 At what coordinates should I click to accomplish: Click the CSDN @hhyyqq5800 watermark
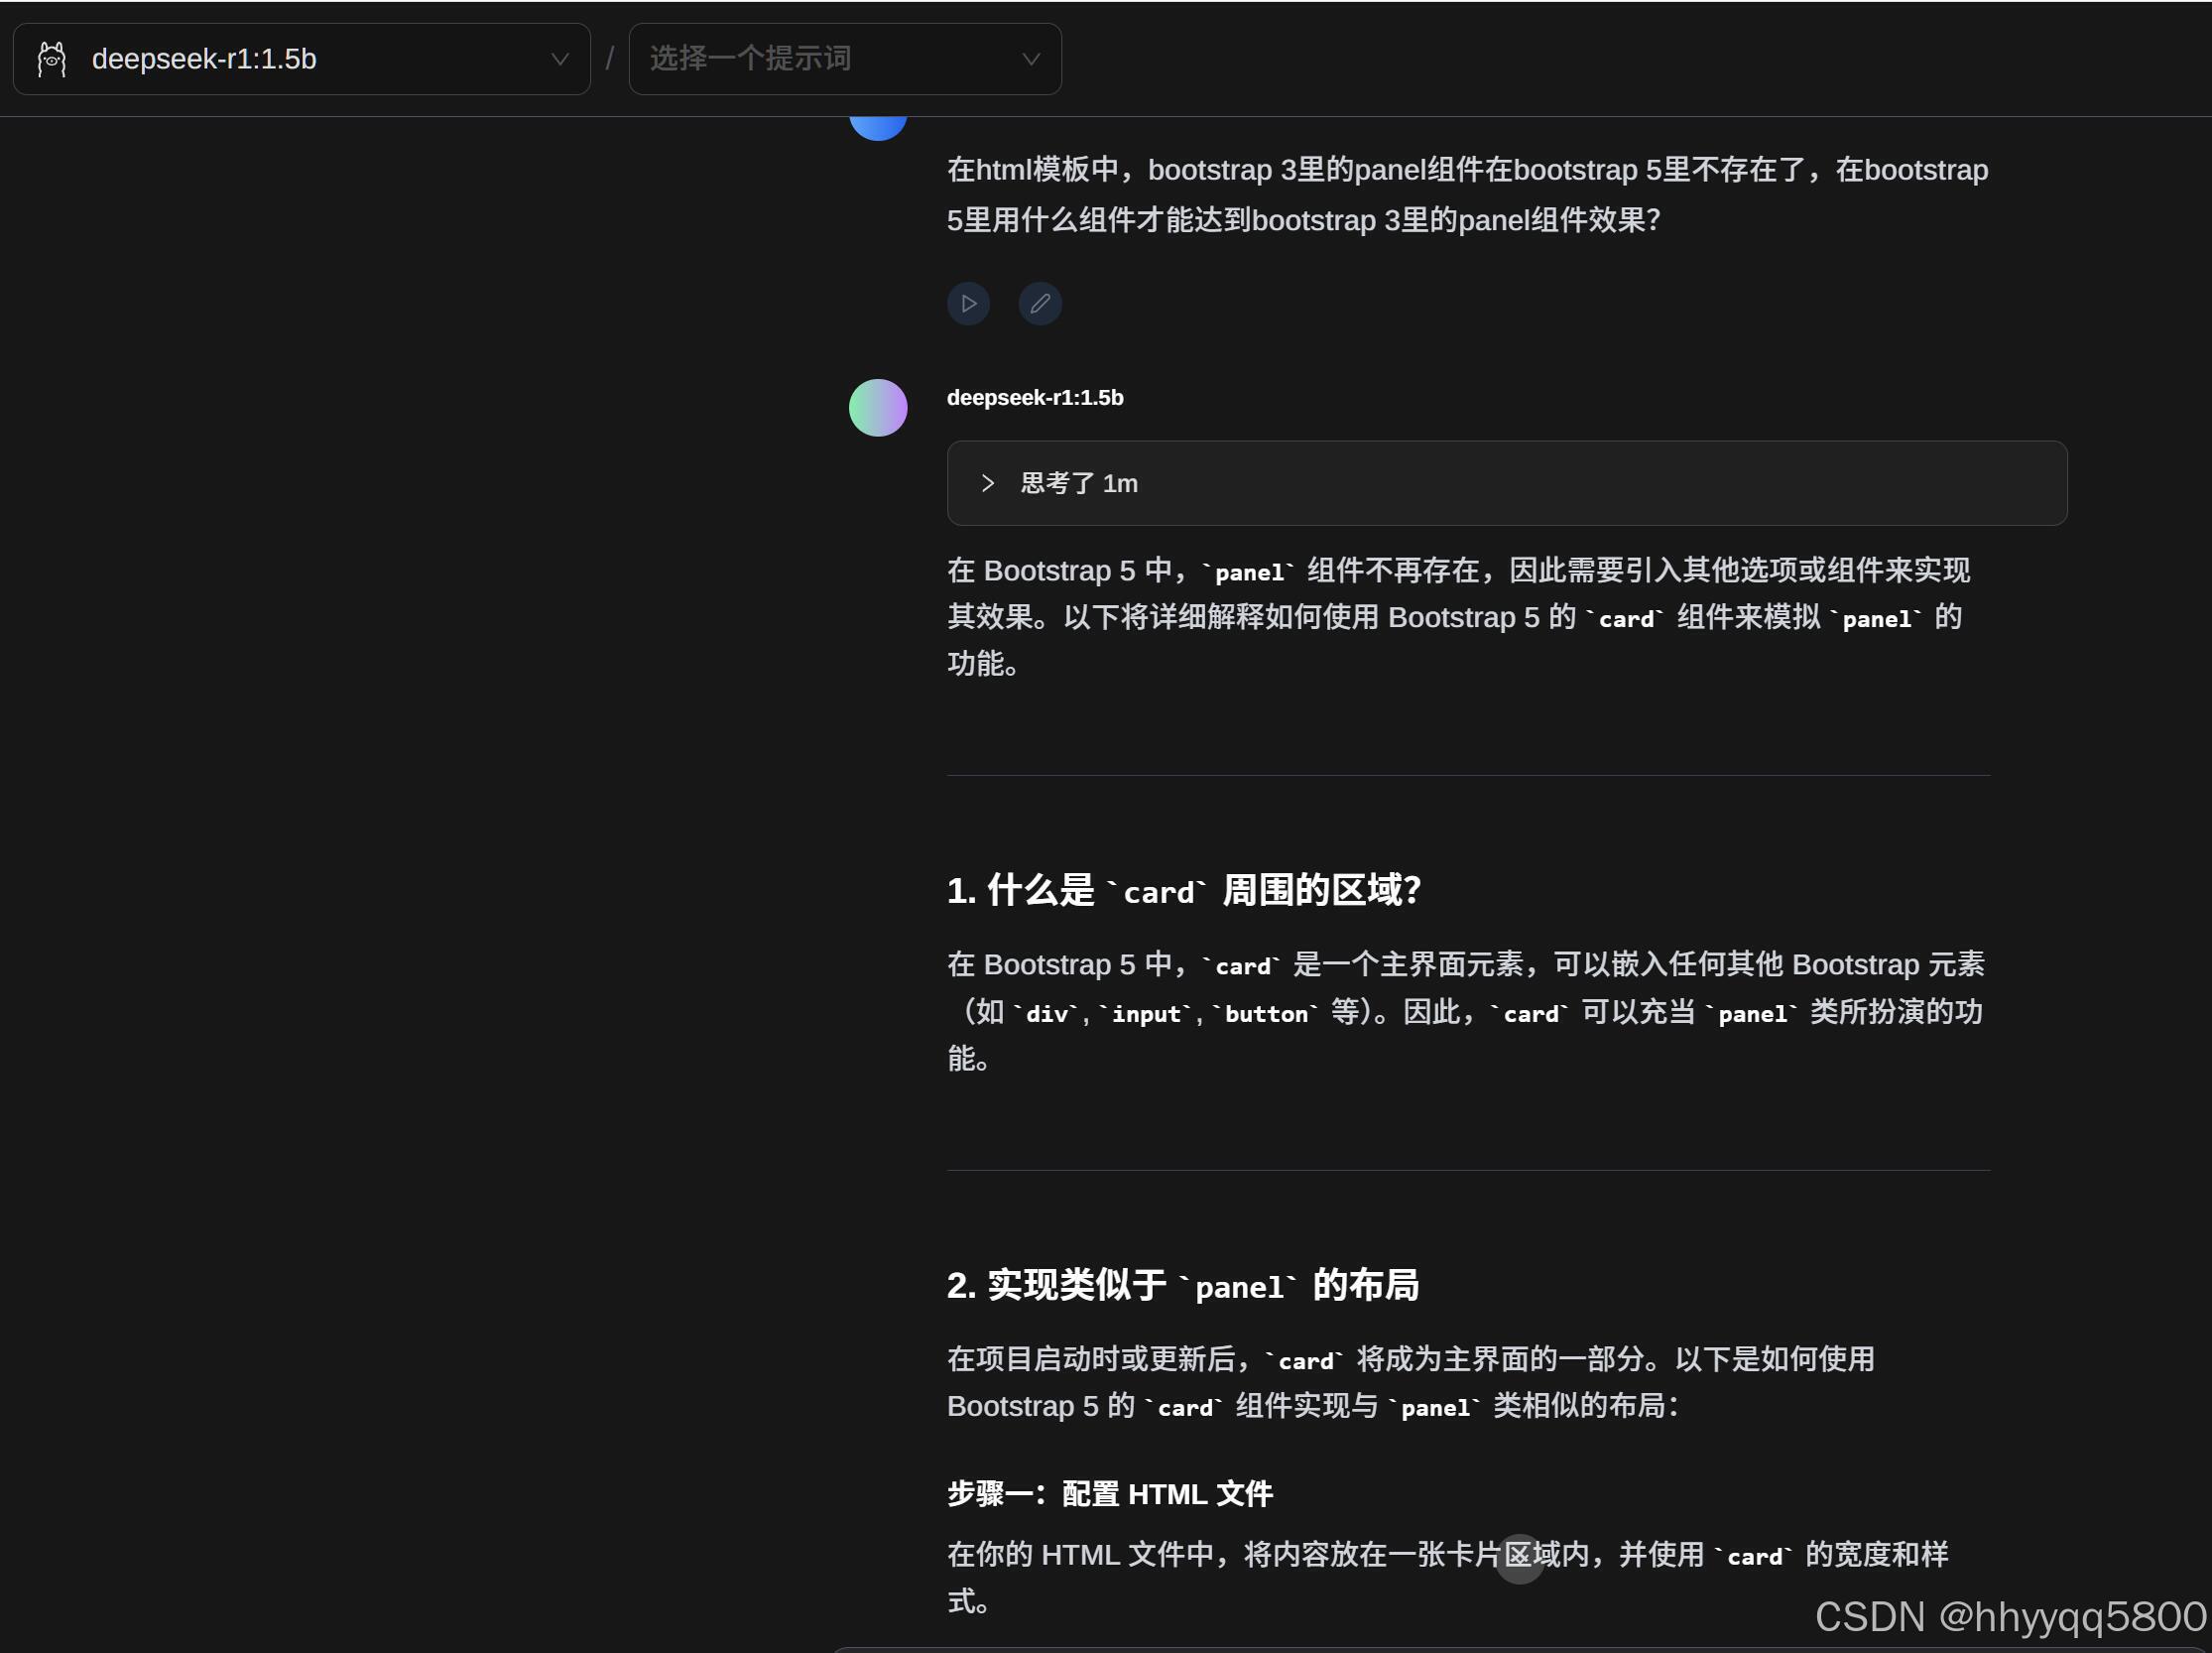(x=2009, y=1616)
